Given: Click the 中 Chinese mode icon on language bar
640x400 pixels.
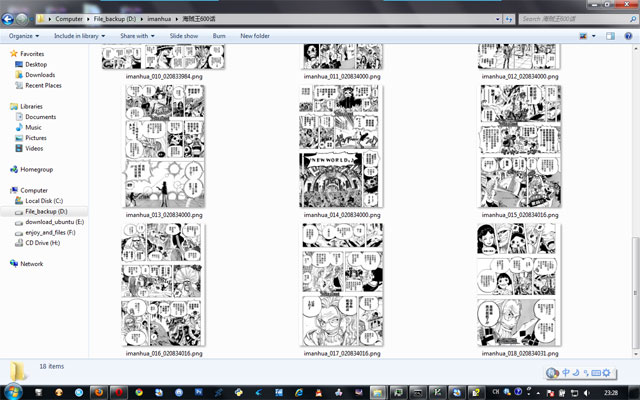Looking at the screenshot, I should (x=566, y=373).
